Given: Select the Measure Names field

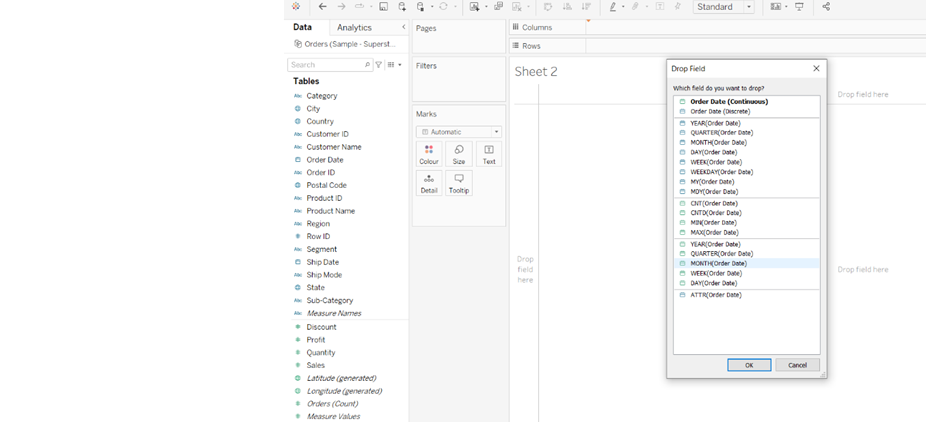Looking at the screenshot, I should pyautogui.click(x=334, y=313).
